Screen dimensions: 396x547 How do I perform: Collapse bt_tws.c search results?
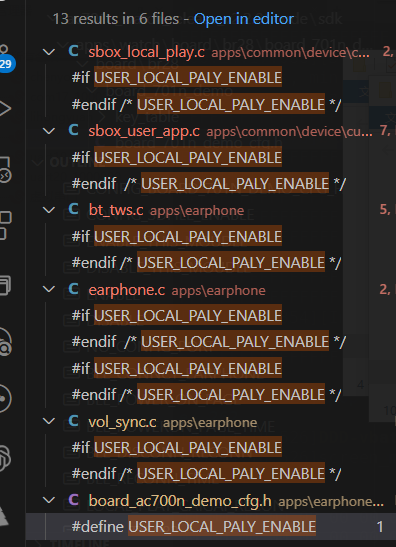point(49,210)
